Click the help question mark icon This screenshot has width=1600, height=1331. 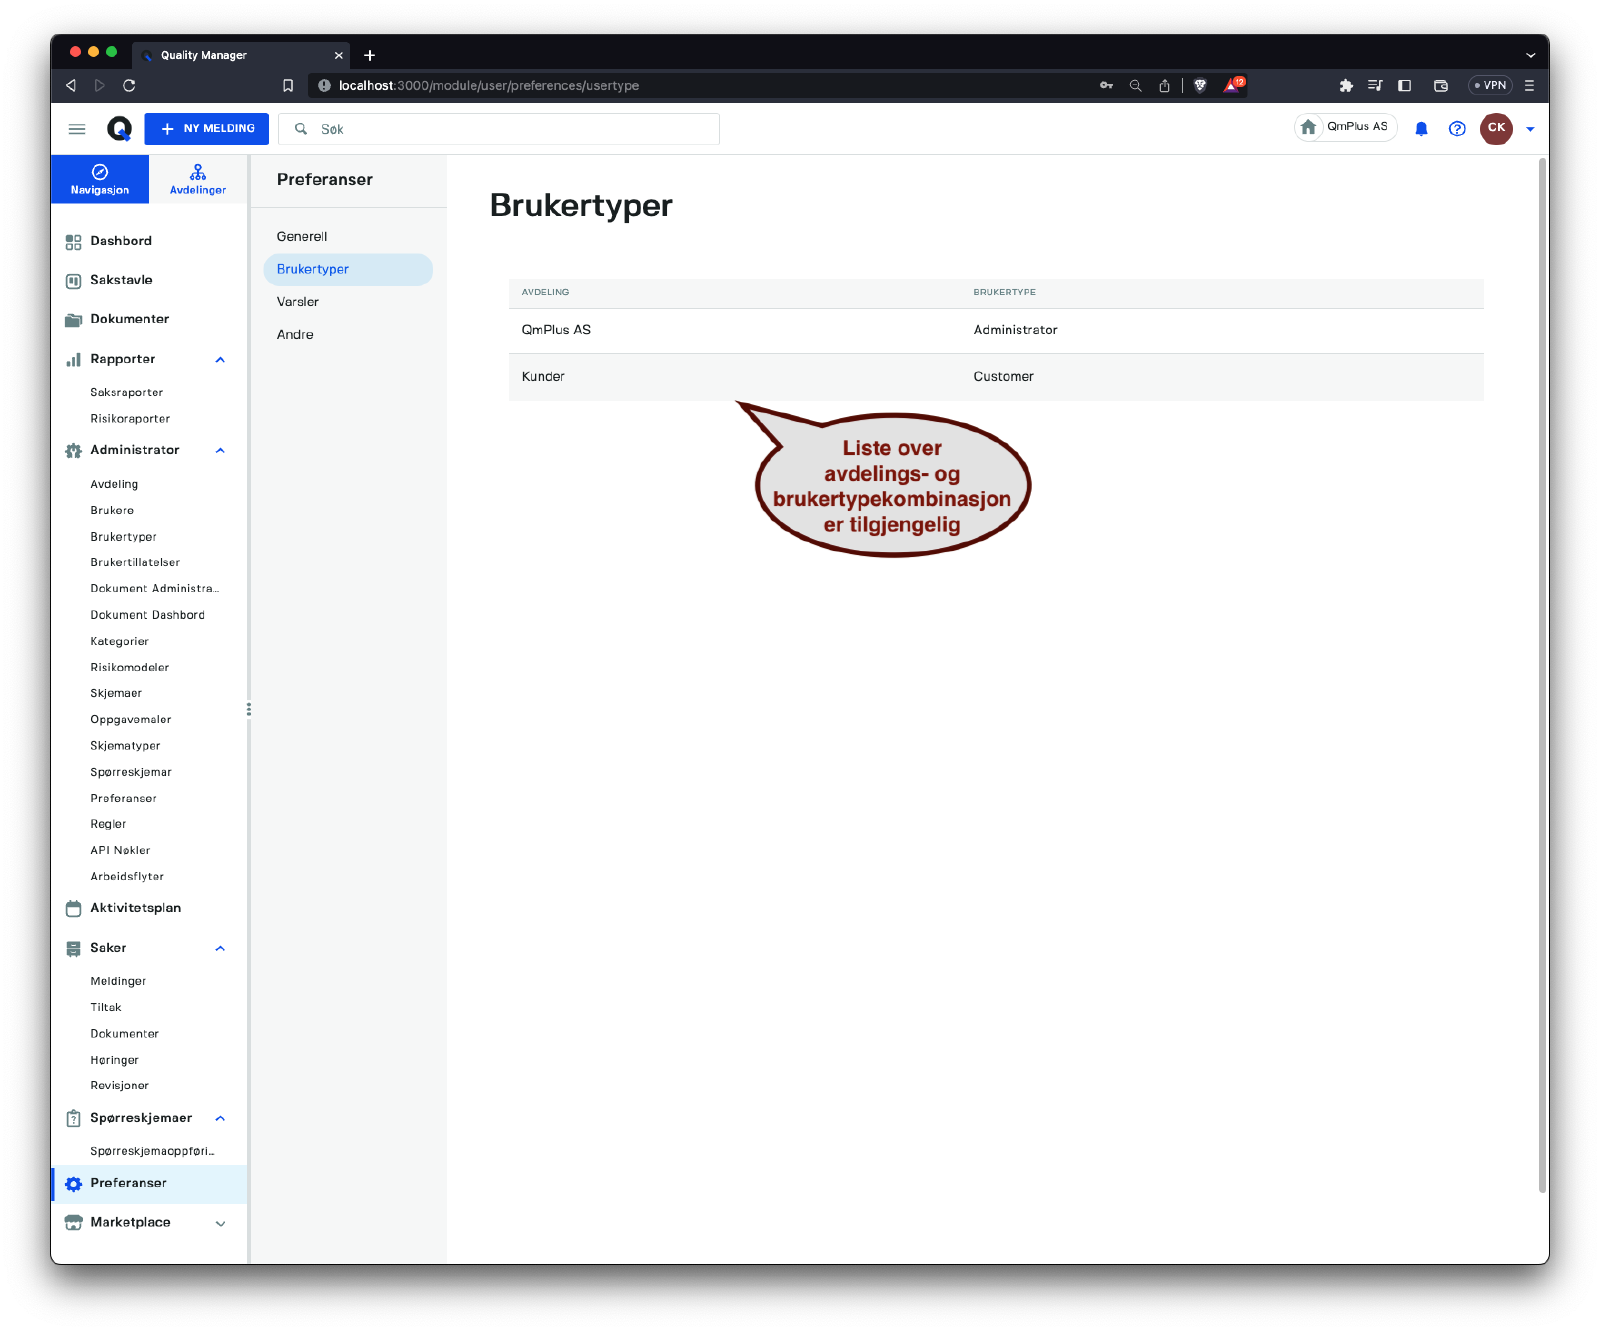[x=1457, y=129]
